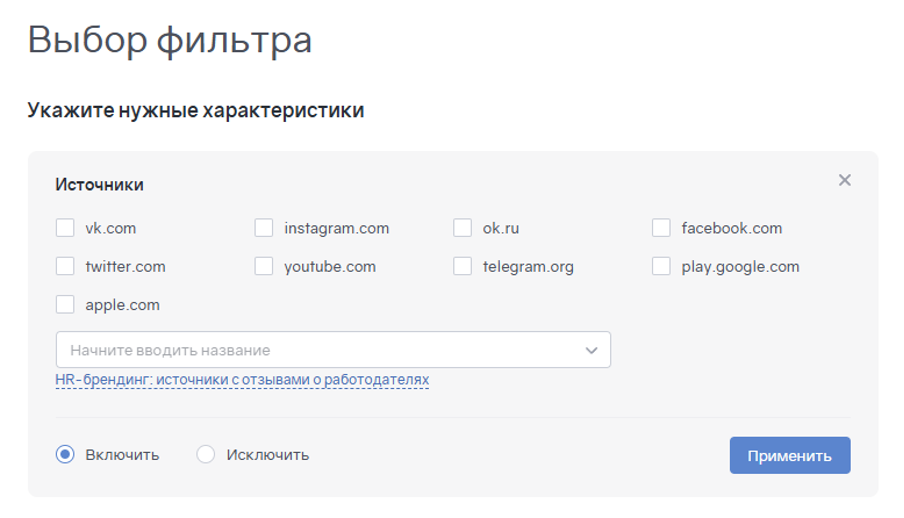This screenshot has width=904, height=518.
Task: Click the Исключить label text
Action: coord(267,455)
